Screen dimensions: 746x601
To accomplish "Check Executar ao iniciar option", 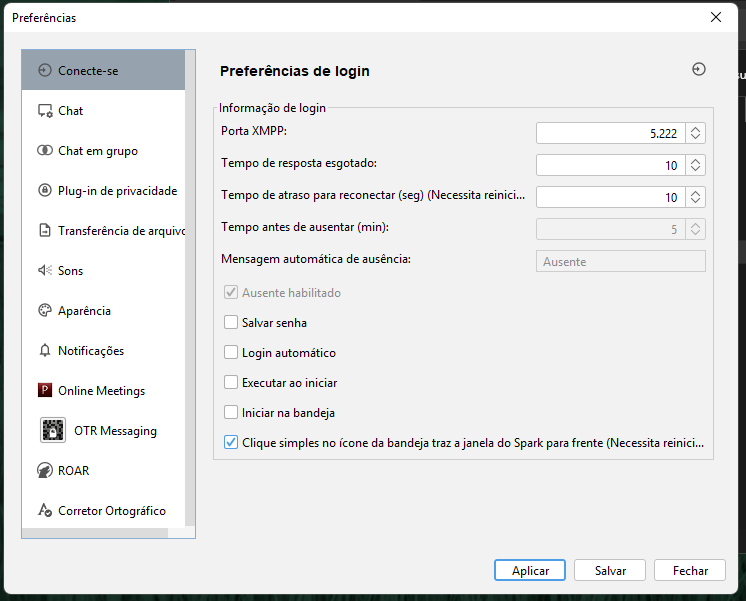I will coord(231,382).
